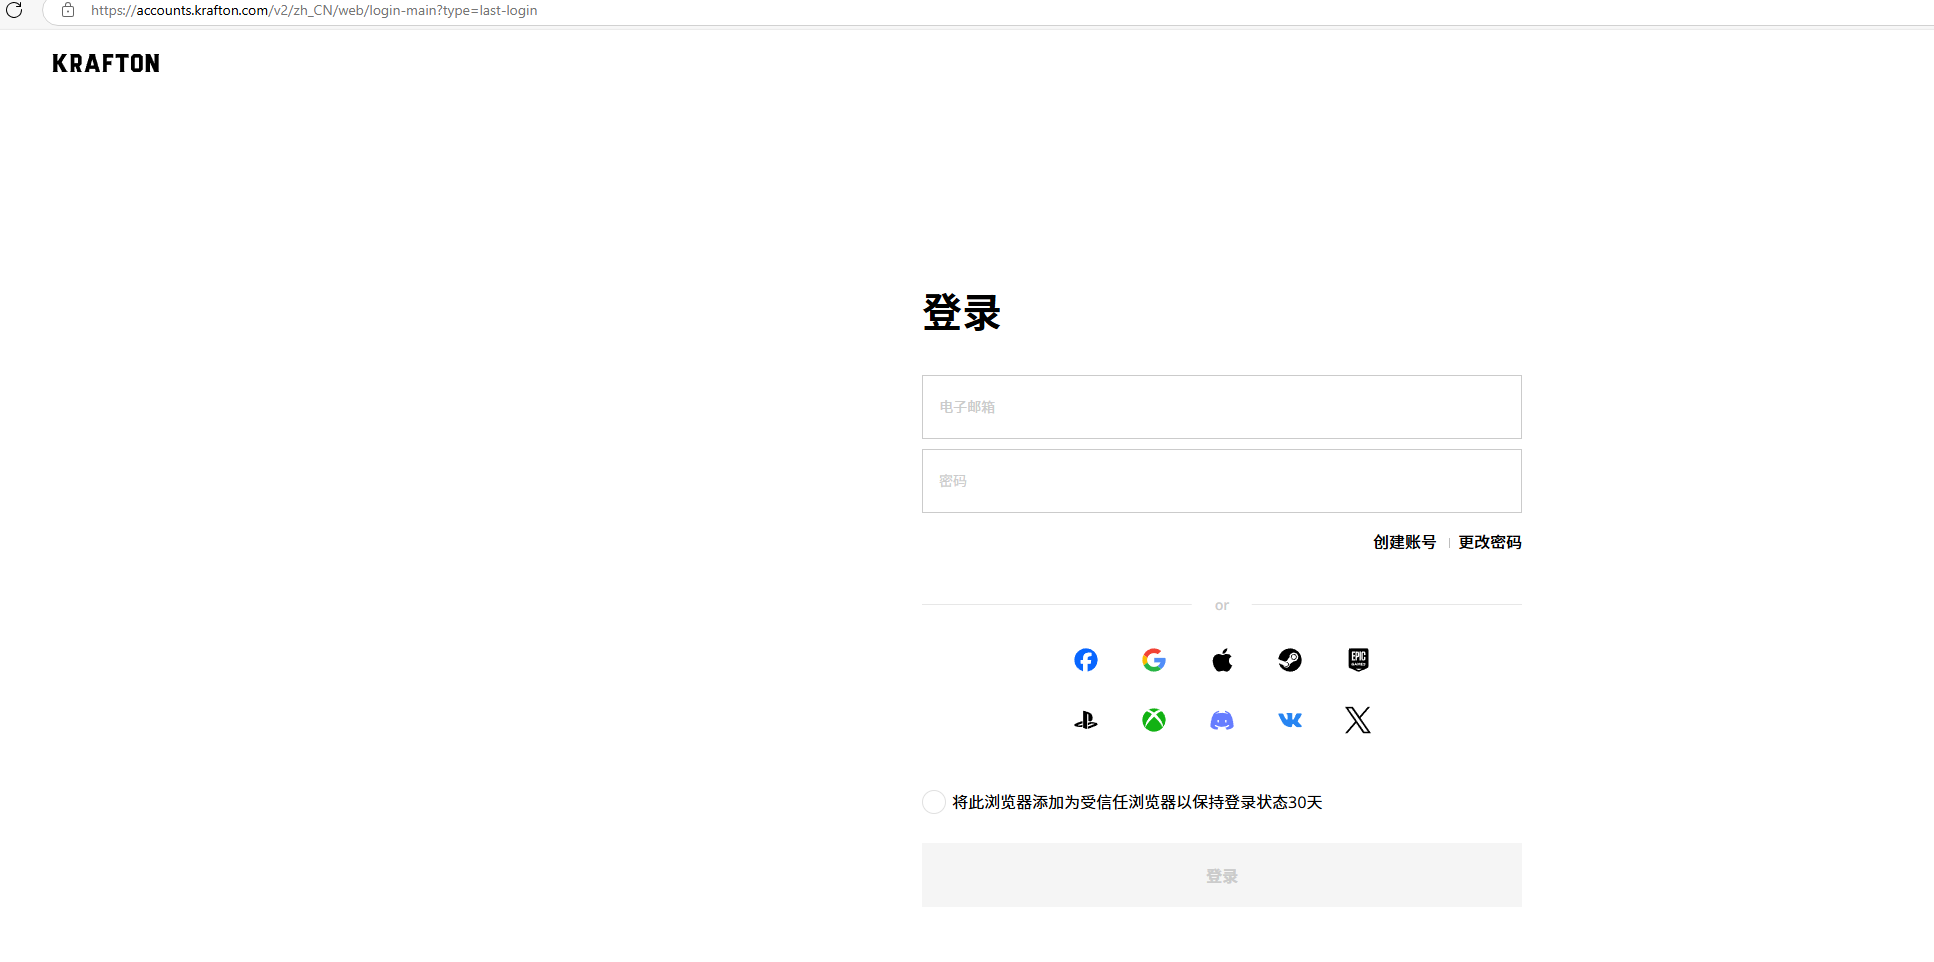Sign in with the Apple icon

[1222, 660]
